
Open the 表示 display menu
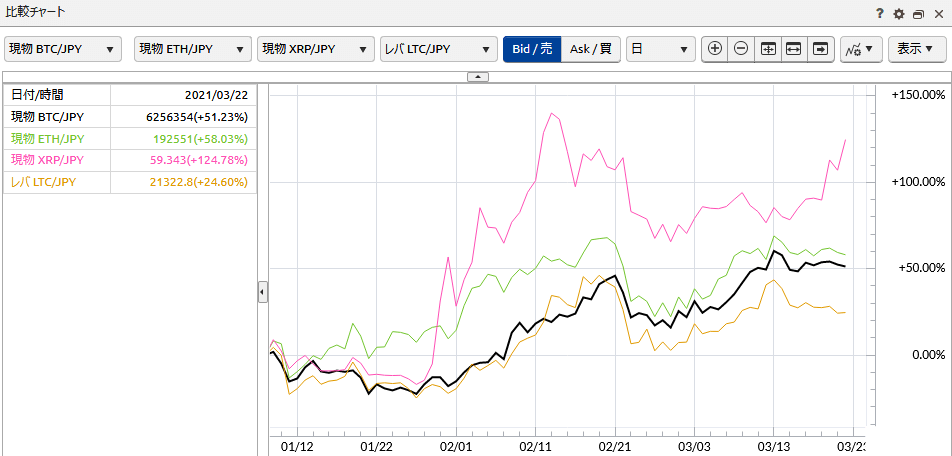[x=917, y=49]
